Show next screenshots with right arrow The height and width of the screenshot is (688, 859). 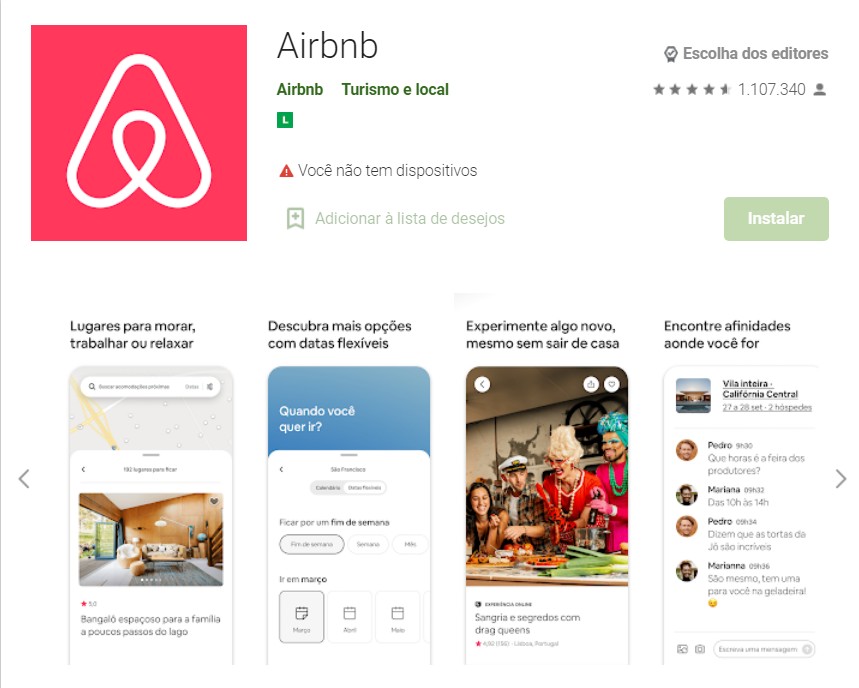(x=841, y=479)
